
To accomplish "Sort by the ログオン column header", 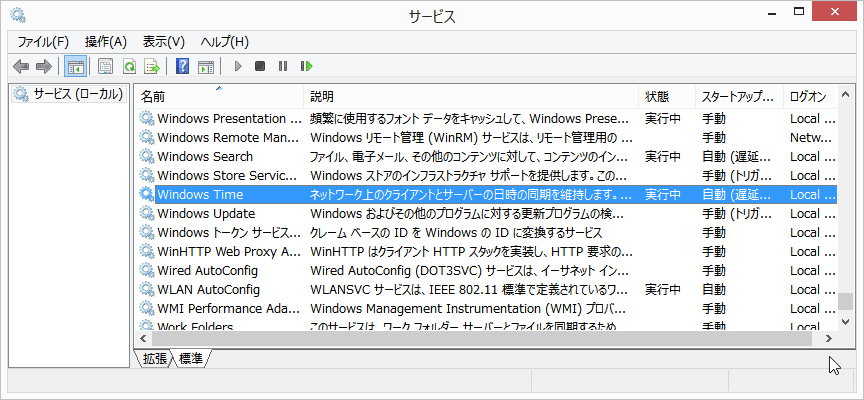I will [x=811, y=97].
